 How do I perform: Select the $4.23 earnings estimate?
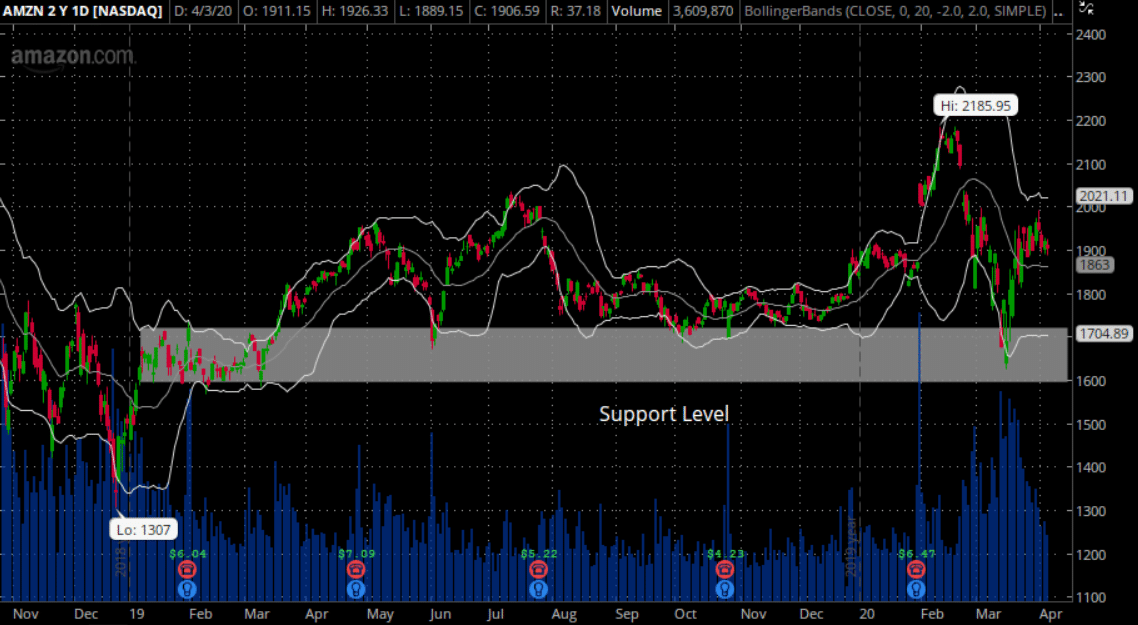pos(725,553)
